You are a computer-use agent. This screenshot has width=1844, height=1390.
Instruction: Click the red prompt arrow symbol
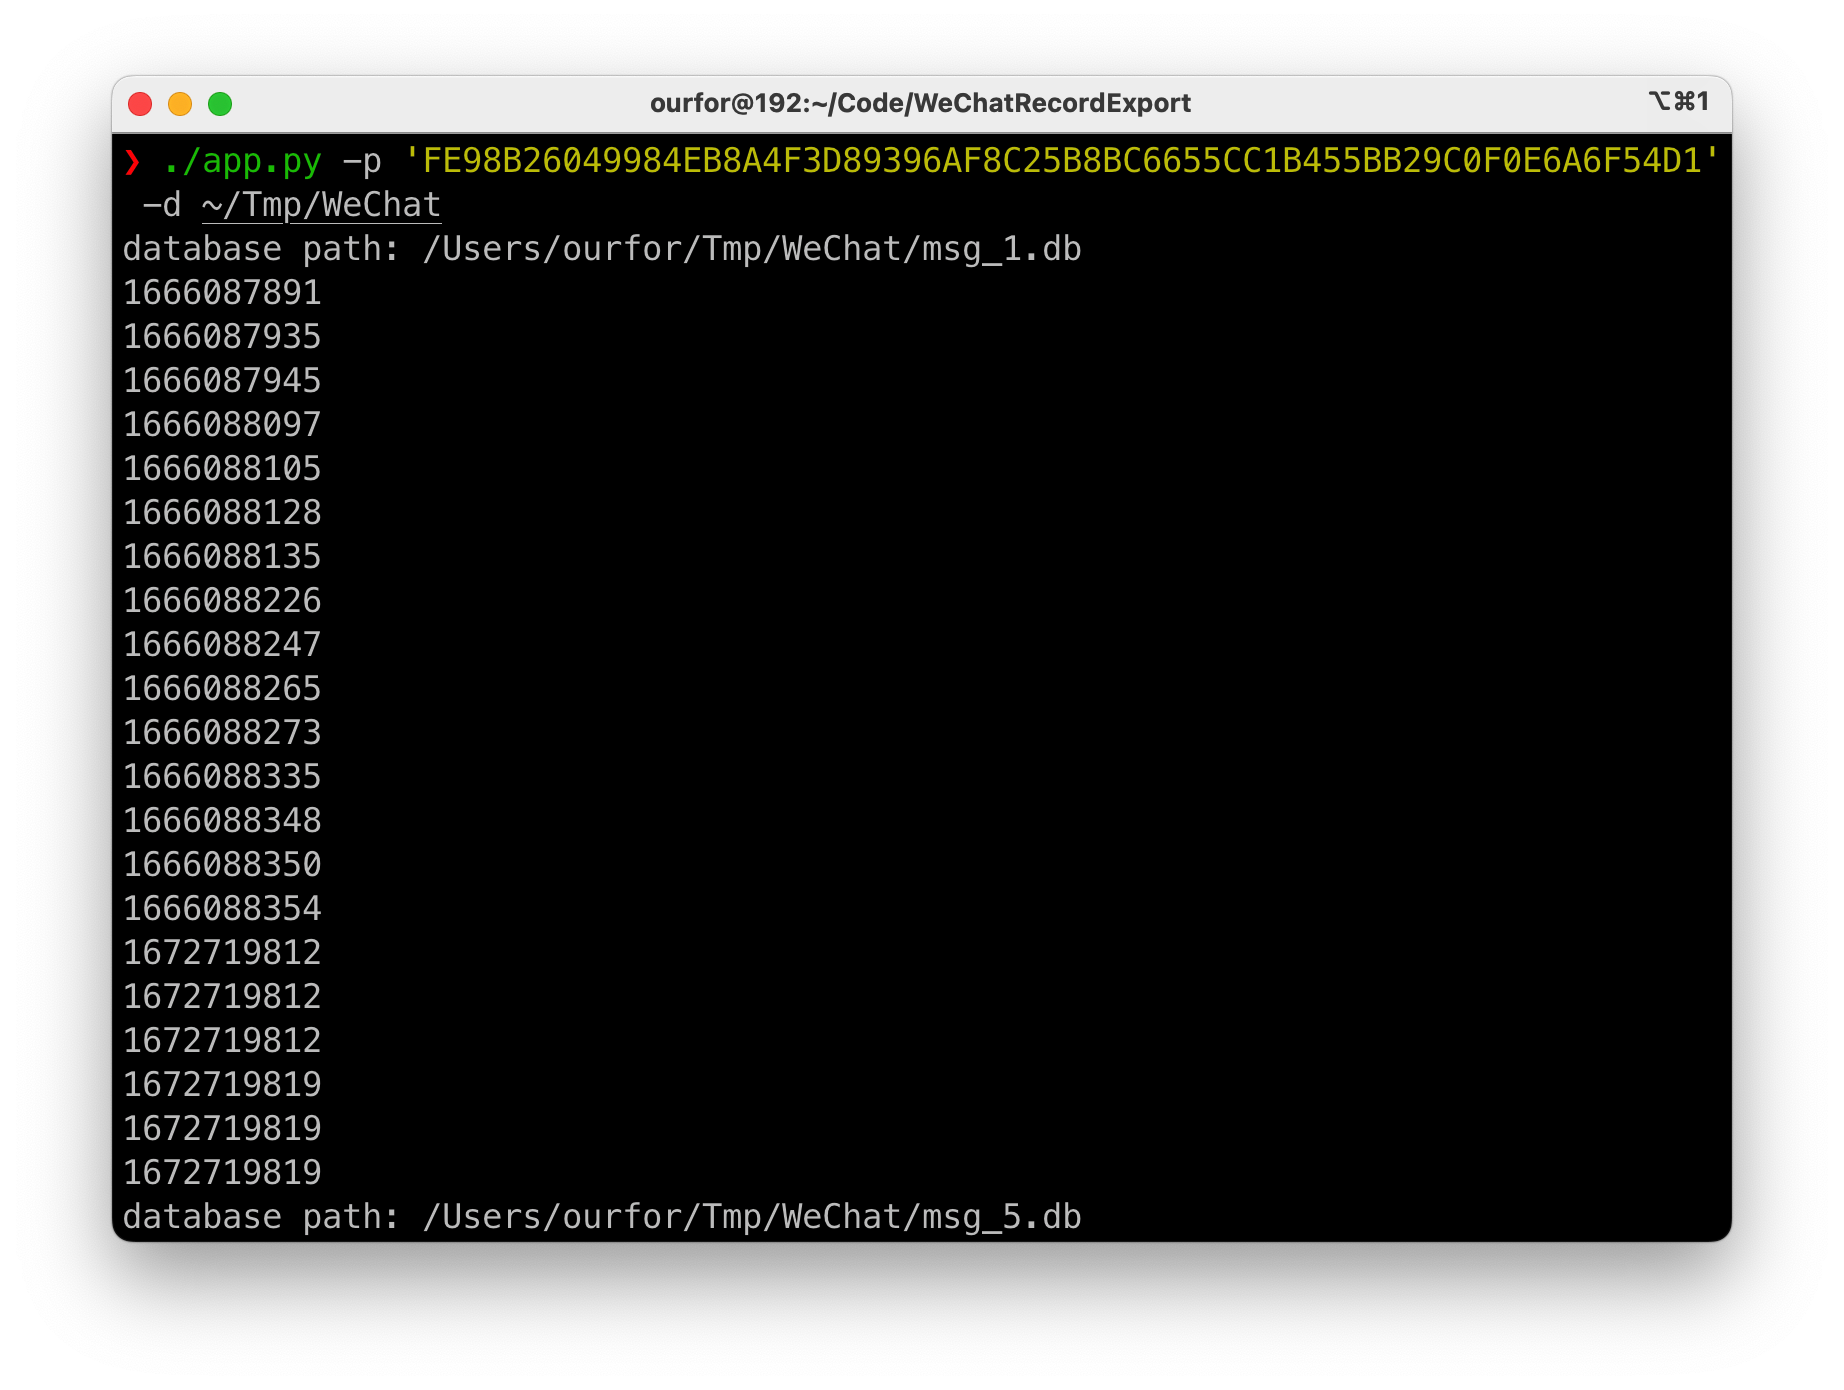point(132,161)
